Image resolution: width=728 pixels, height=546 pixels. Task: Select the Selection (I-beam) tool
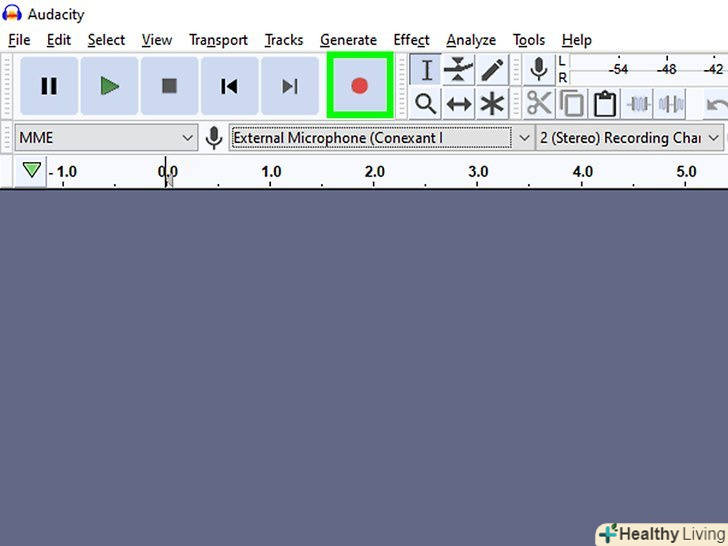pyautogui.click(x=426, y=70)
